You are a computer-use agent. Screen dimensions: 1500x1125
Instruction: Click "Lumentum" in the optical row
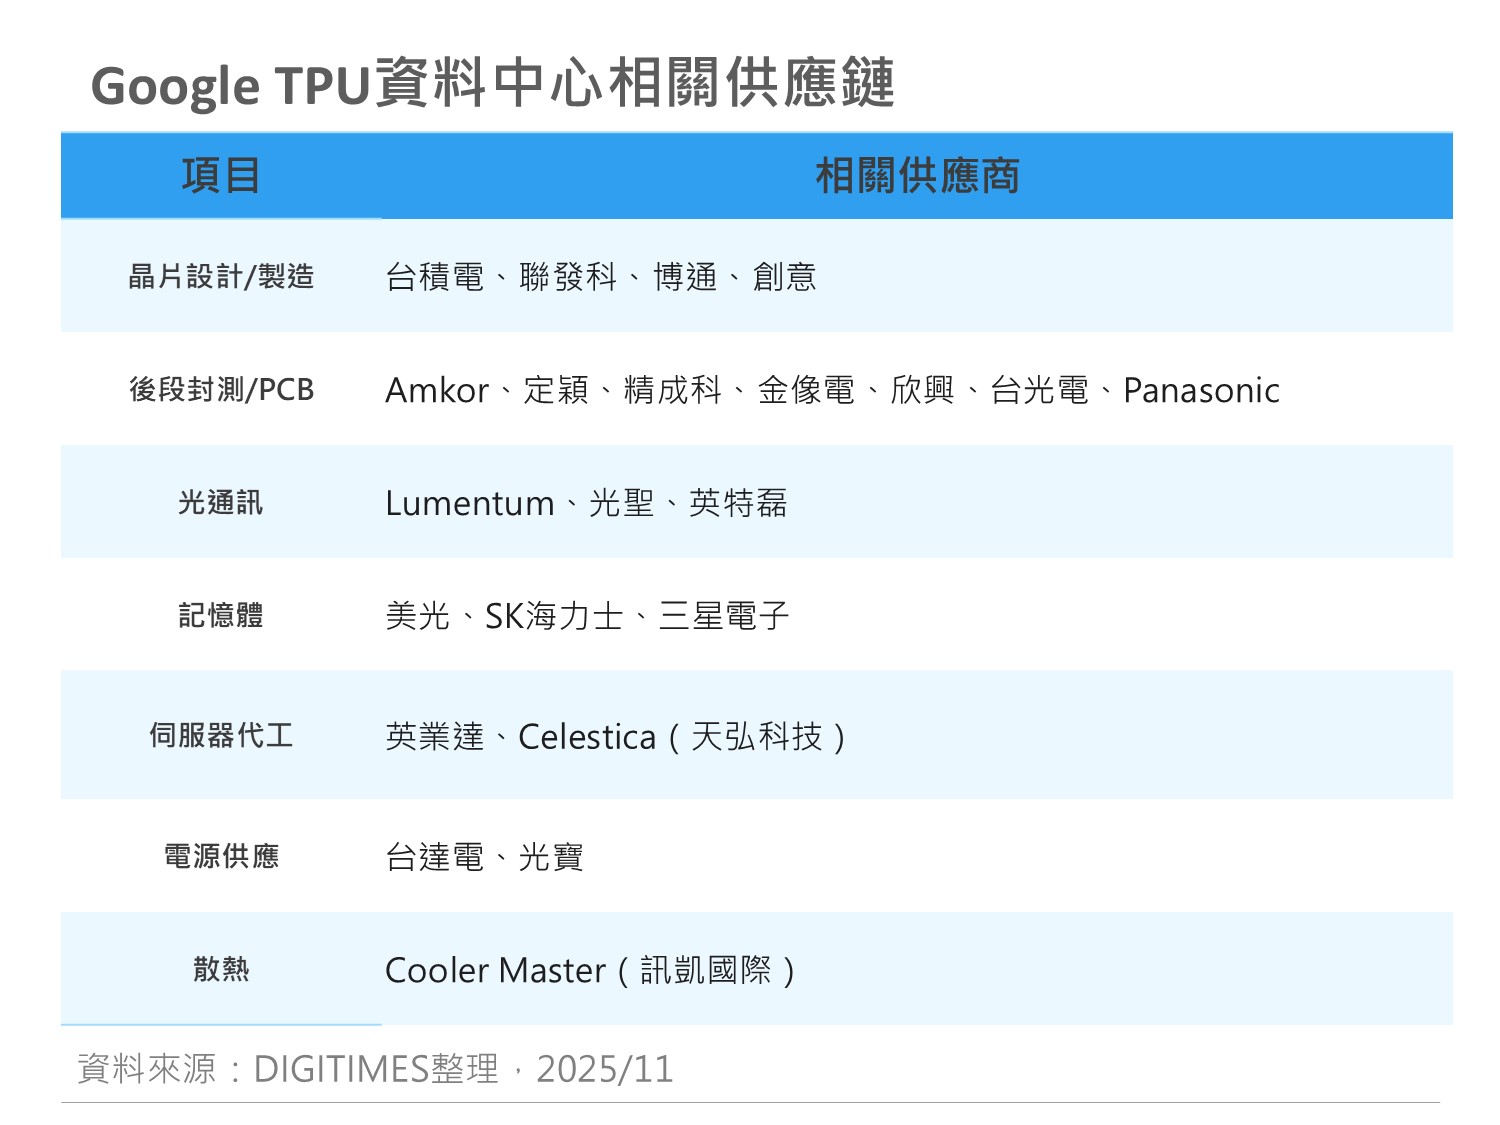(469, 503)
